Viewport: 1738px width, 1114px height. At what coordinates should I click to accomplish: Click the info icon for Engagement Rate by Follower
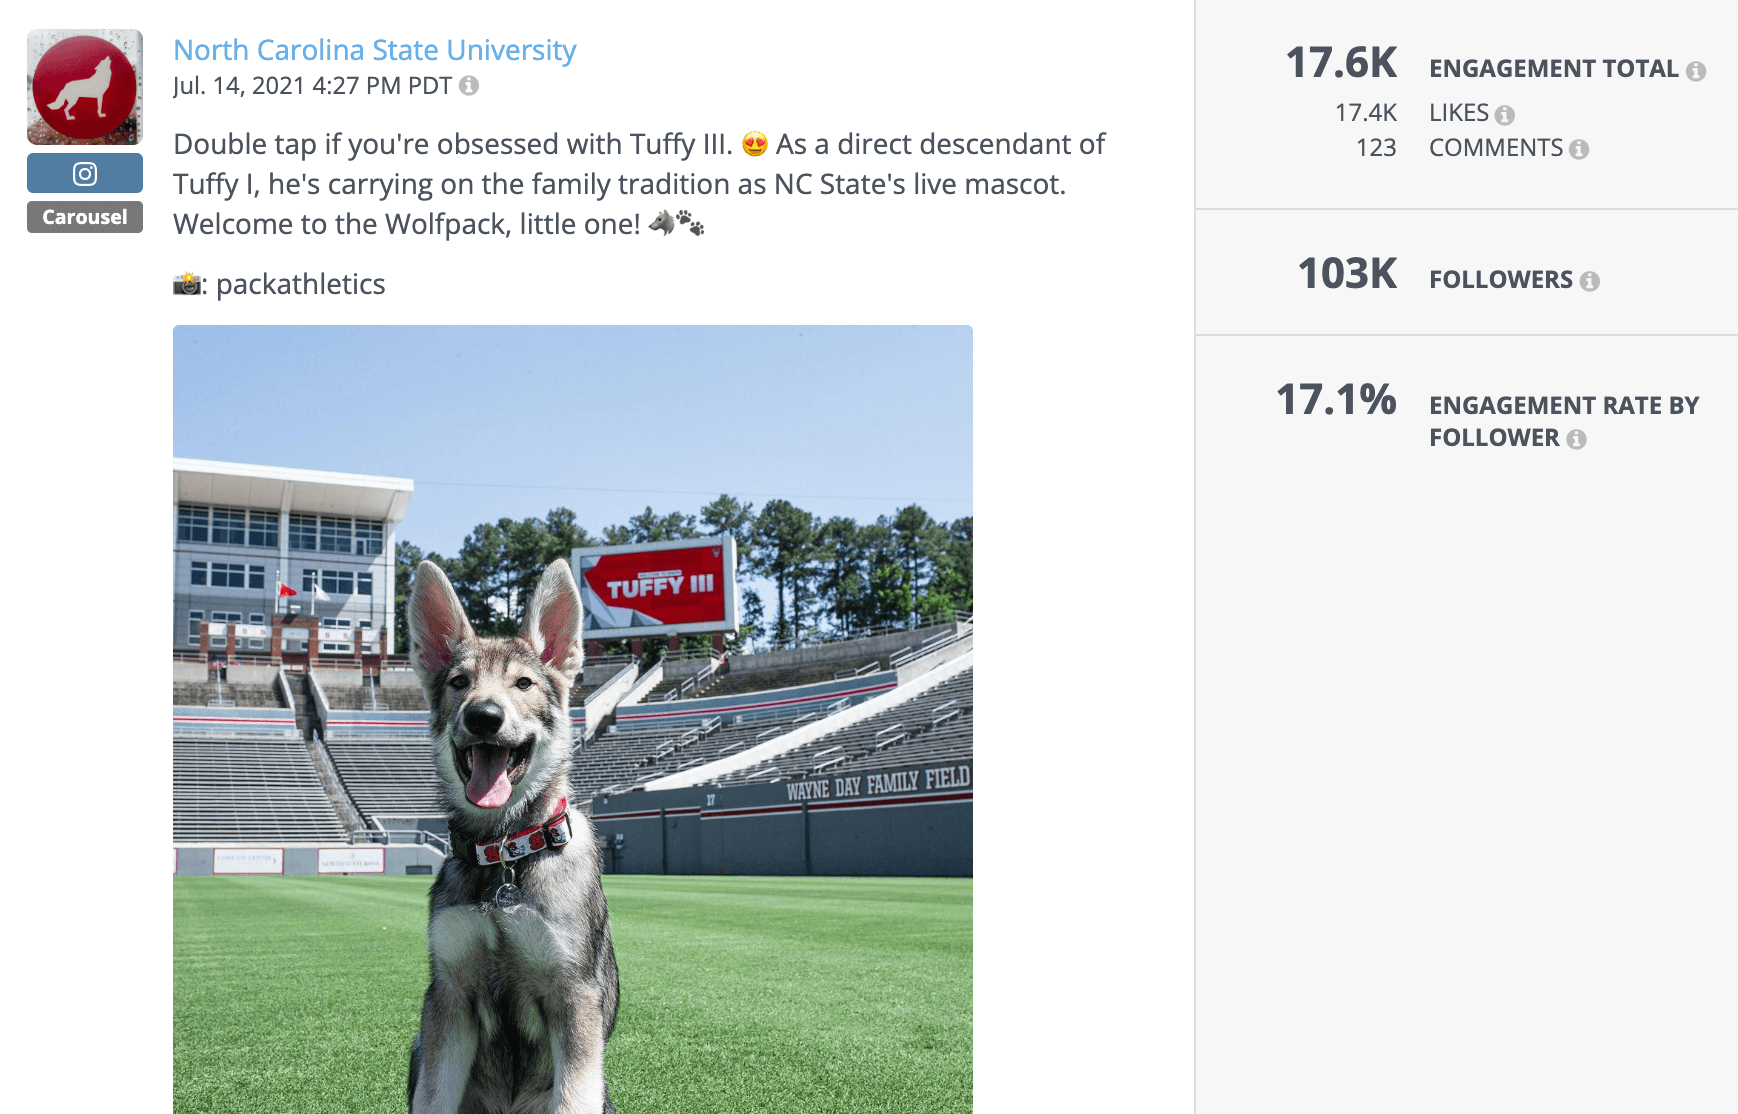pyautogui.click(x=1577, y=437)
